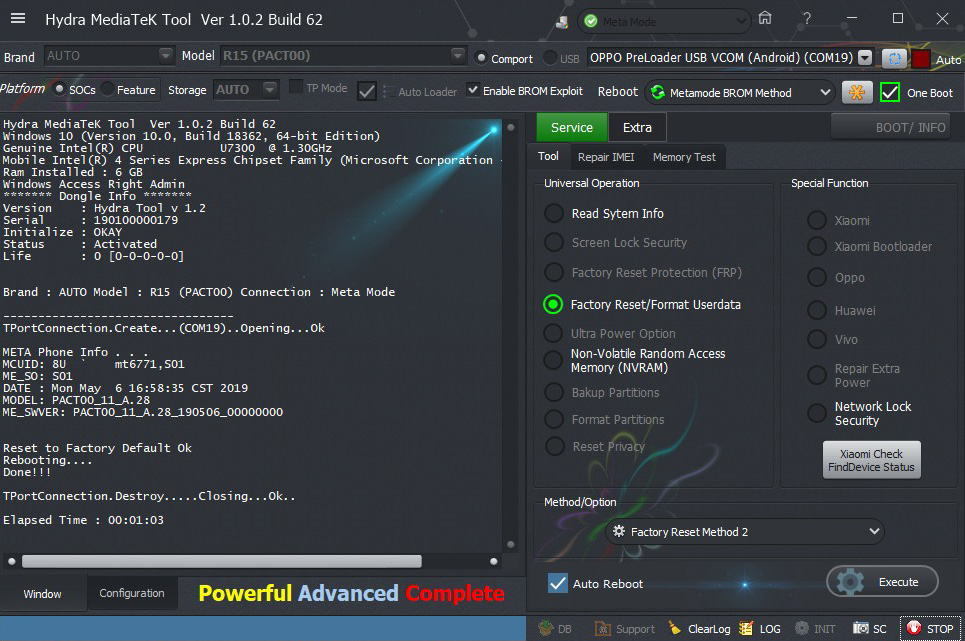The height and width of the screenshot is (641, 965).
Task: Click the BOOT/ INFO button
Action: (x=891, y=127)
